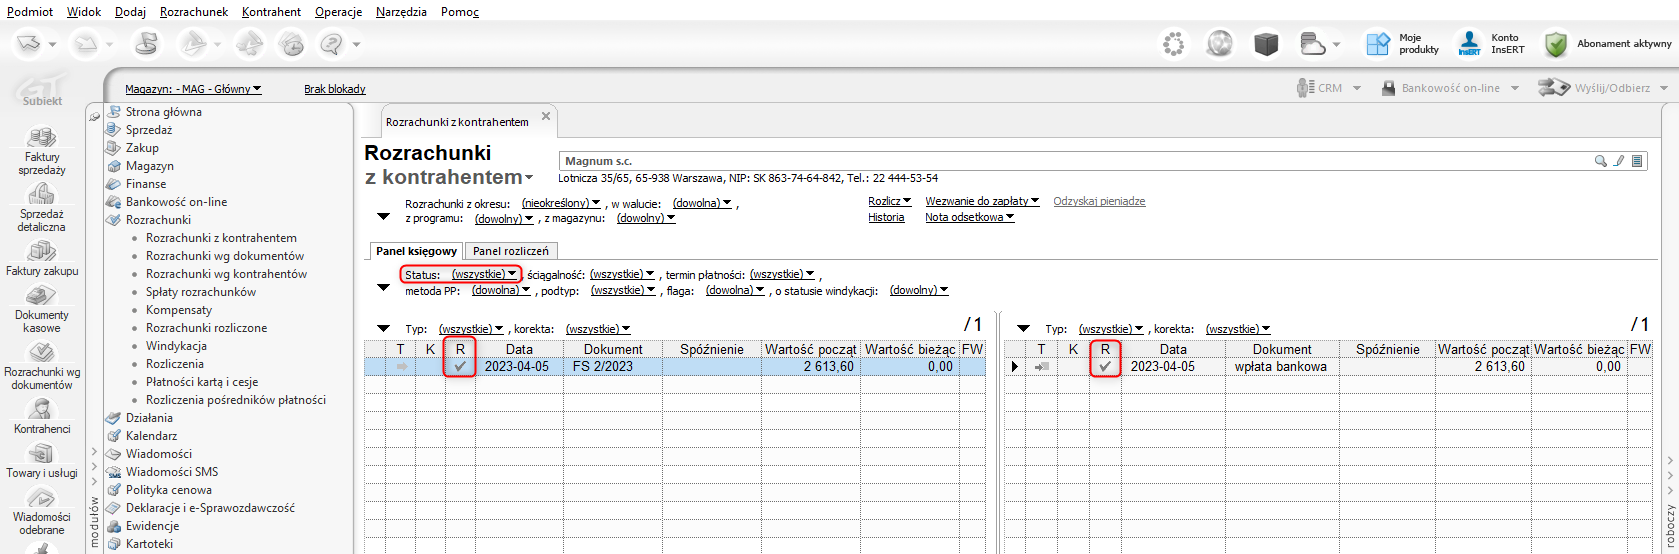Open Sprzedaż detaliczna sidebar shortcut
The image size is (1679, 554).
(x=42, y=208)
